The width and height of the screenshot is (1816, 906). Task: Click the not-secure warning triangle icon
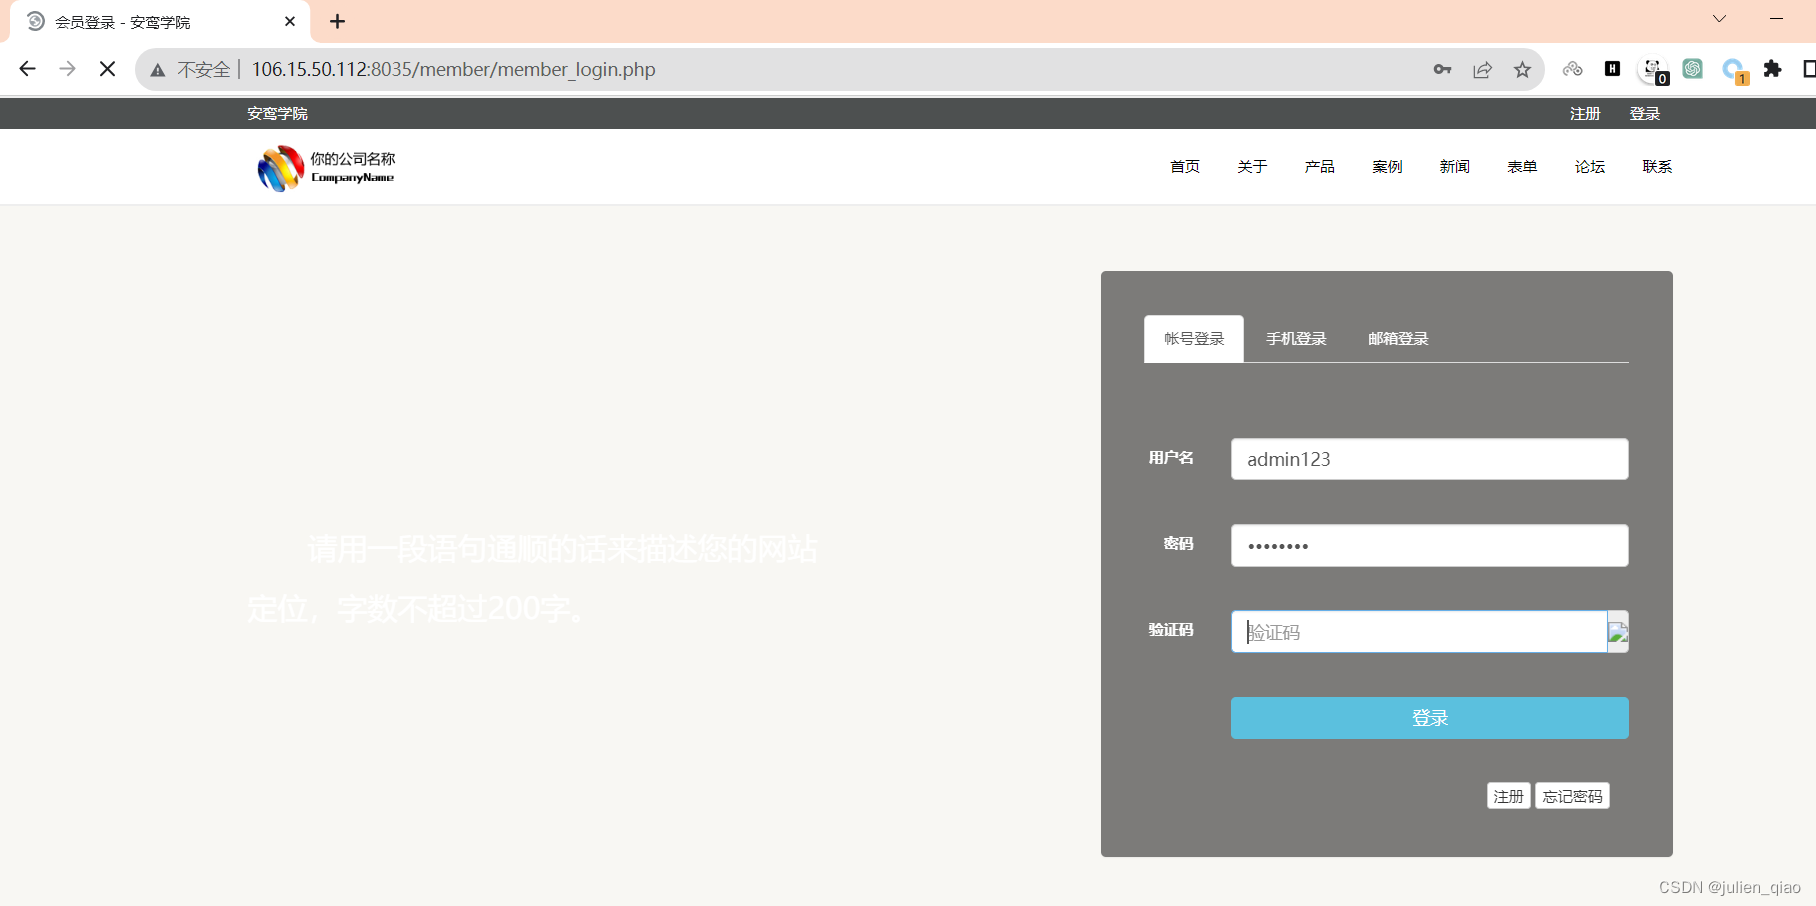[x=158, y=70]
